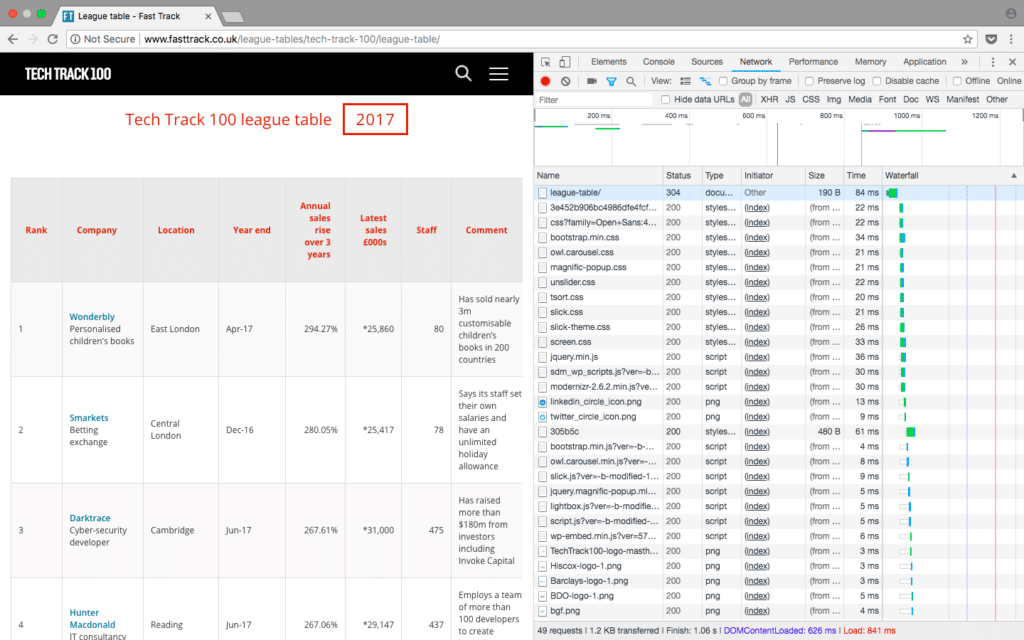
Task: Enable Group by frame checkbox
Action: tap(723, 81)
